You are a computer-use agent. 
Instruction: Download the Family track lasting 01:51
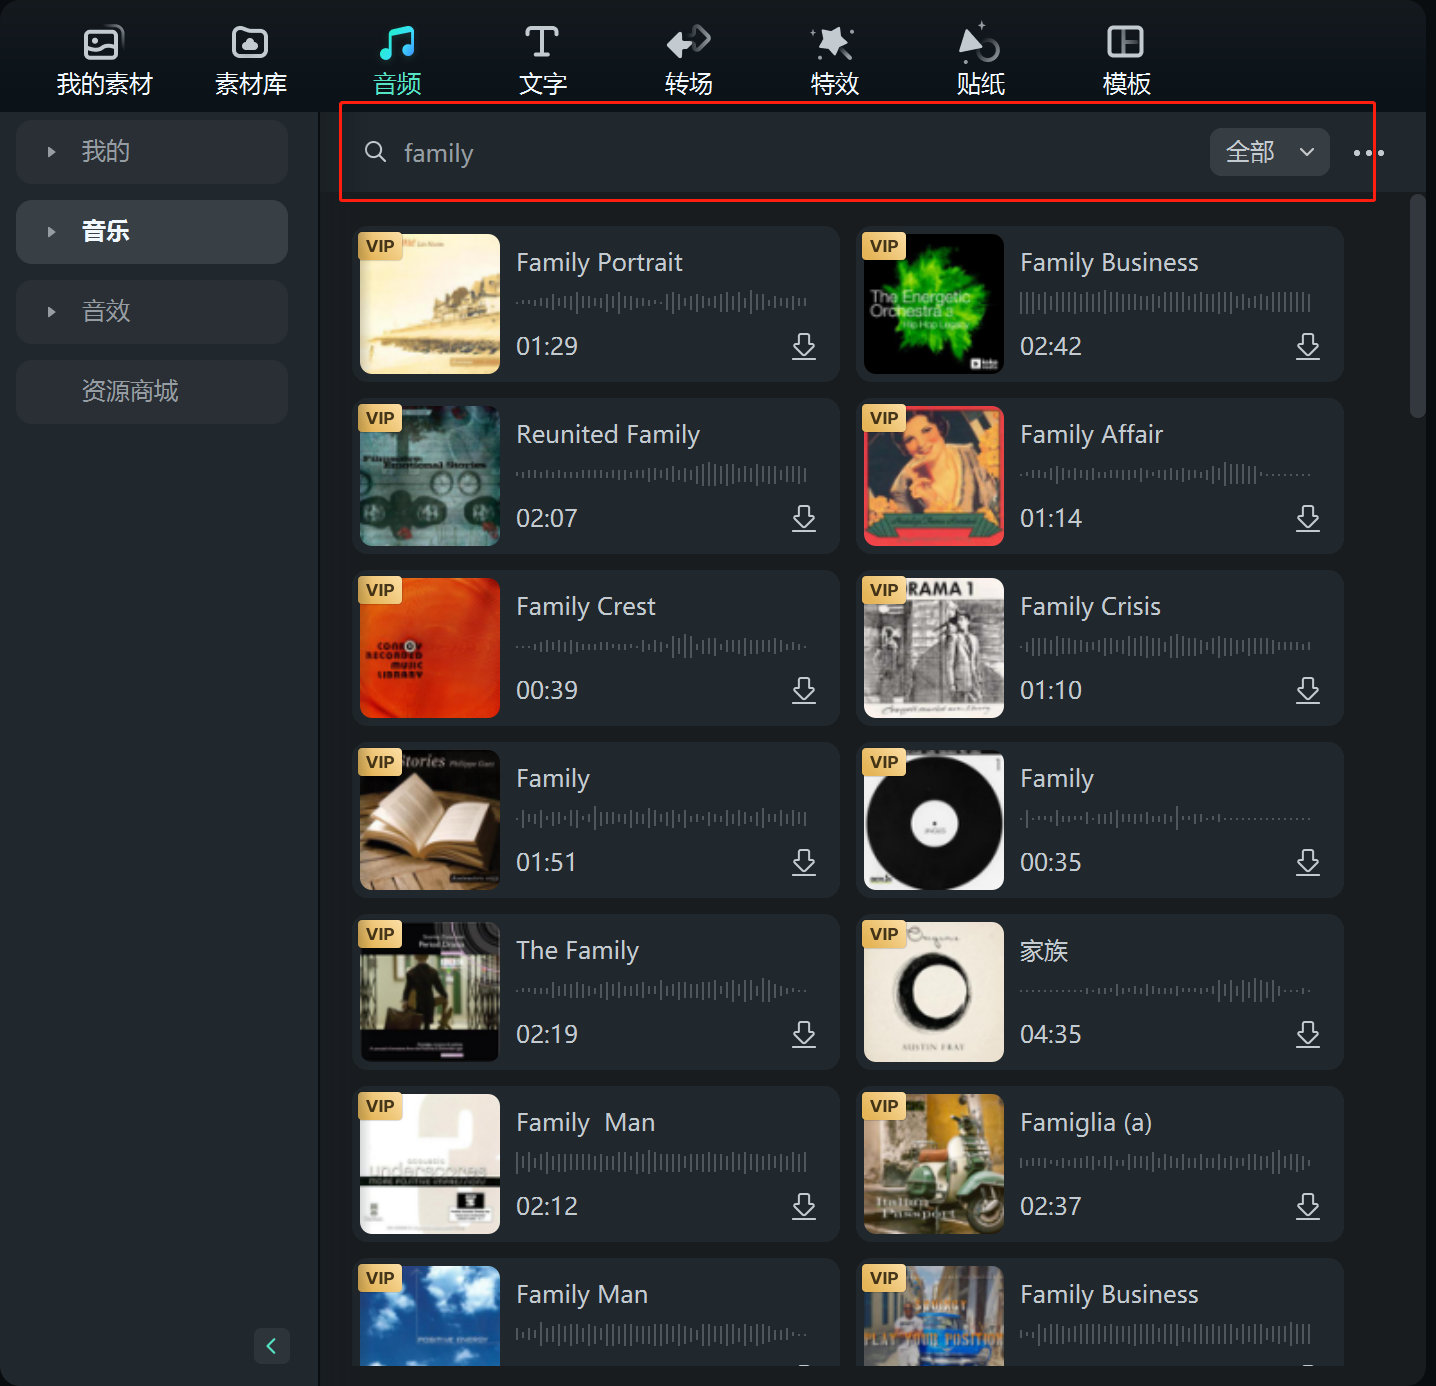pos(804,862)
